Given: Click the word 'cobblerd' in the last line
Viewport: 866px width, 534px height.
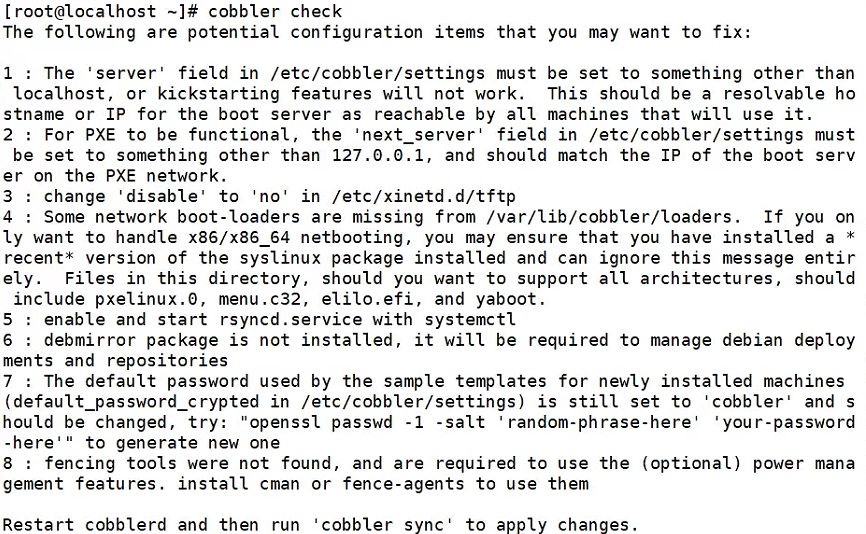Looking at the screenshot, I should pos(126,525).
